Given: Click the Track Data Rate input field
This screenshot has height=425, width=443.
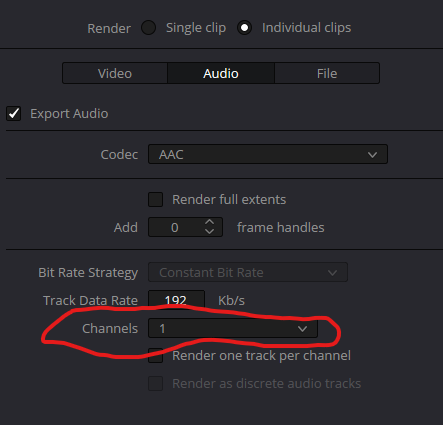Looking at the screenshot, I should pyautogui.click(x=176, y=299).
